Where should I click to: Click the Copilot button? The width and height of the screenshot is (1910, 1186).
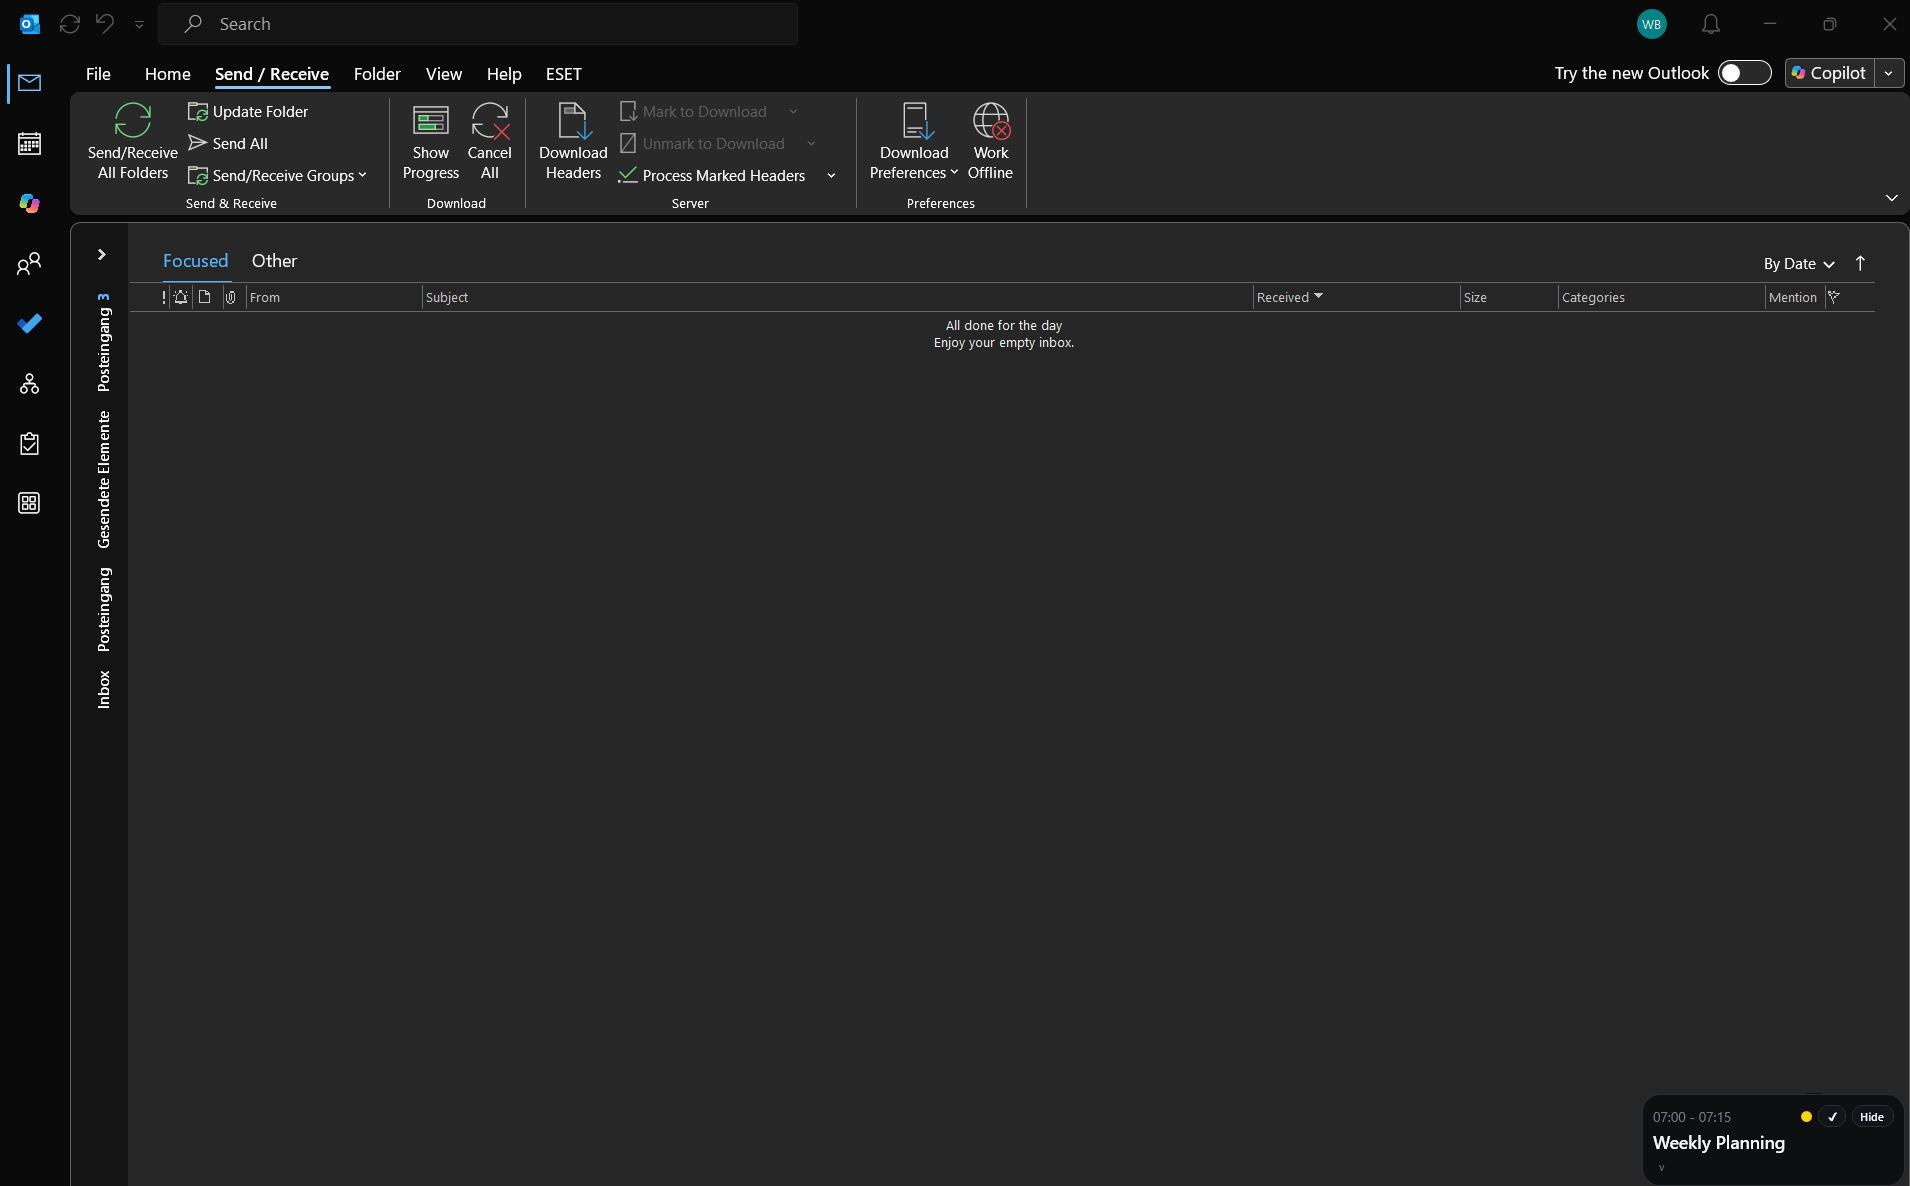(1829, 73)
